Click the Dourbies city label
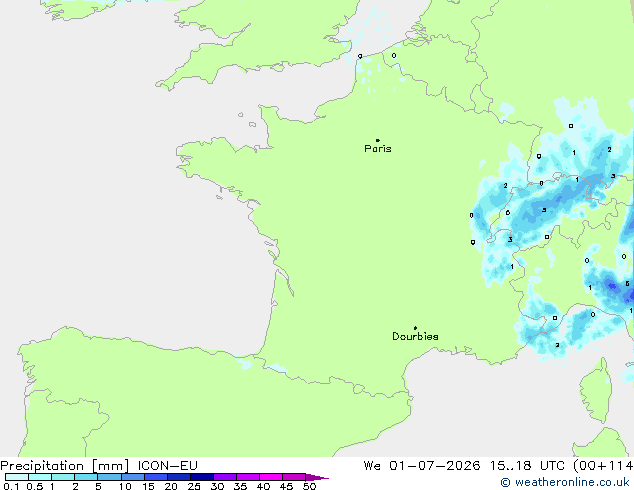This screenshot has height=490, width=634. [x=415, y=336]
